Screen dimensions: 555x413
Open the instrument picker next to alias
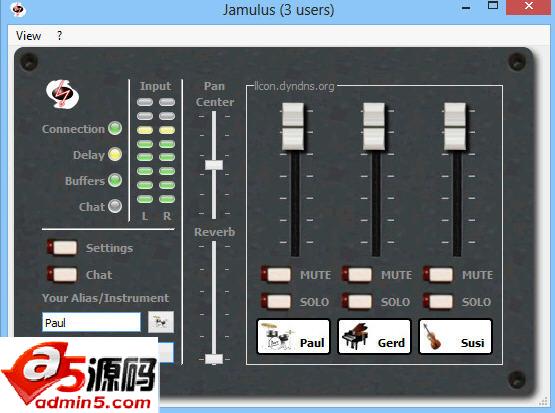tap(161, 322)
